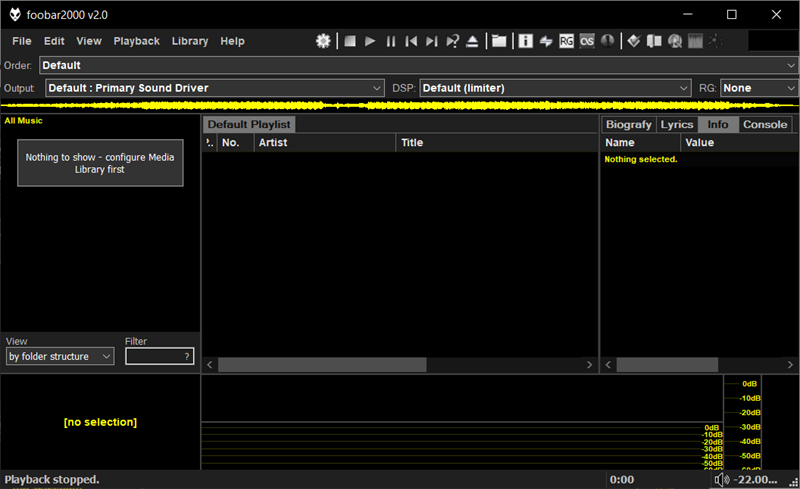Click the RG ReplayGain toolbar icon

566,41
